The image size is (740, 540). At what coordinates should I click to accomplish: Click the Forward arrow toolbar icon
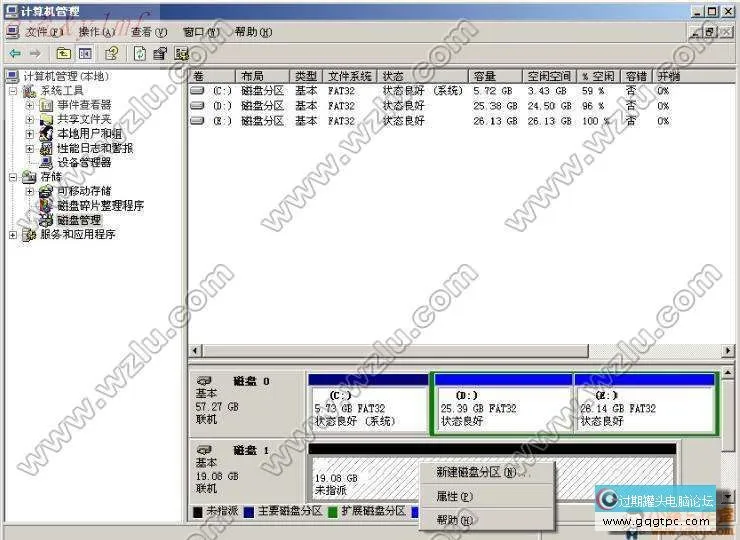(x=35, y=54)
